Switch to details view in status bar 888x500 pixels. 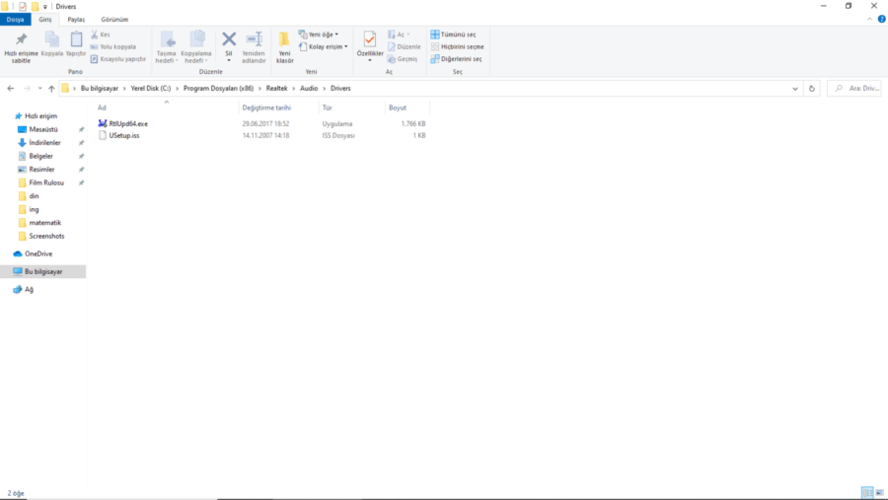(867, 493)
